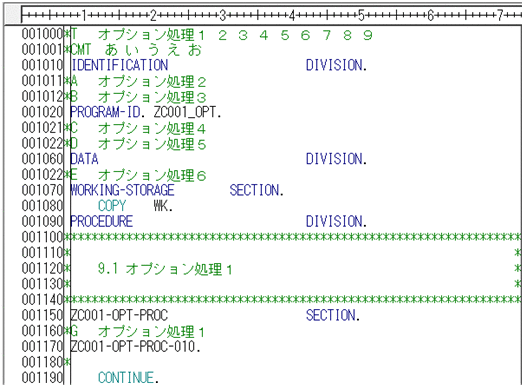This screenshot has width=525, height=388.
Task: Click the WORKING-STORAGE keyword
Action: coord(123,190)
